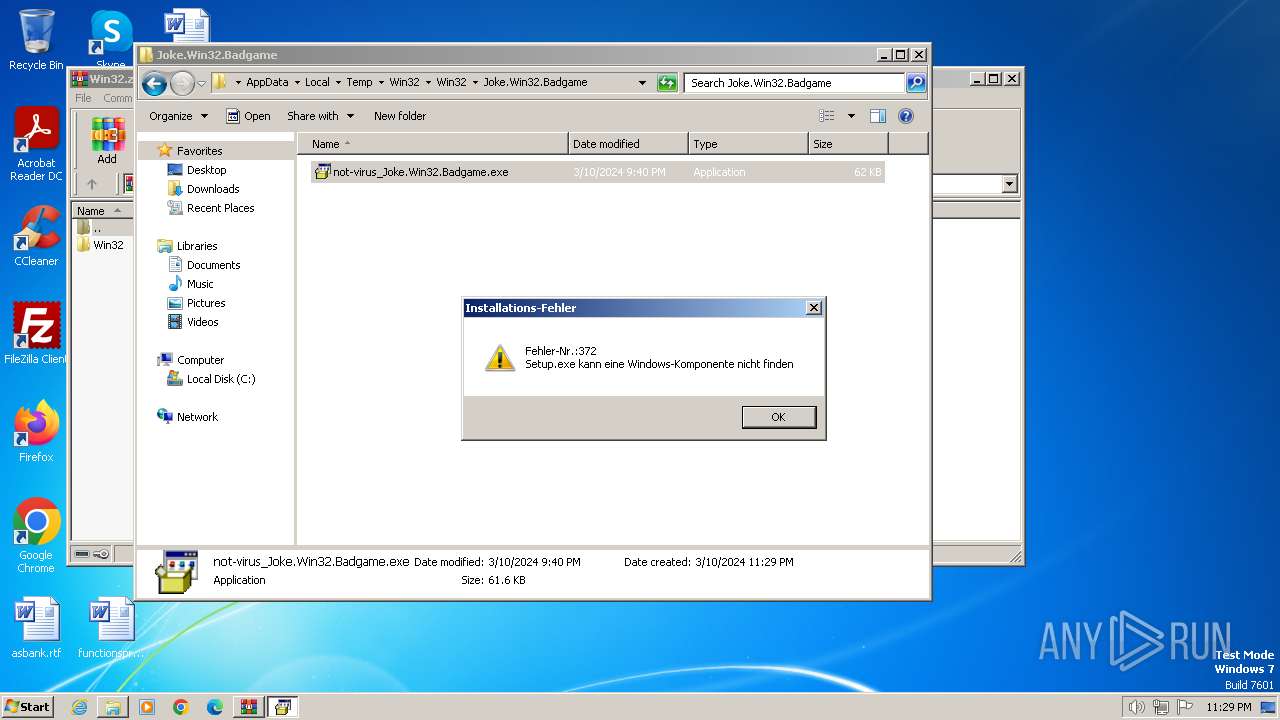Open Internet Explorer from taskbar
Viewport: 1280px width, 720px height.
pos(79,707)
